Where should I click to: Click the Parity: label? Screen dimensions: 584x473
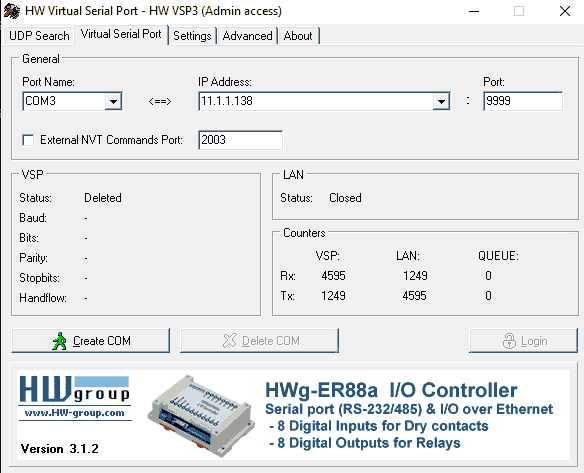coord(34,258)
